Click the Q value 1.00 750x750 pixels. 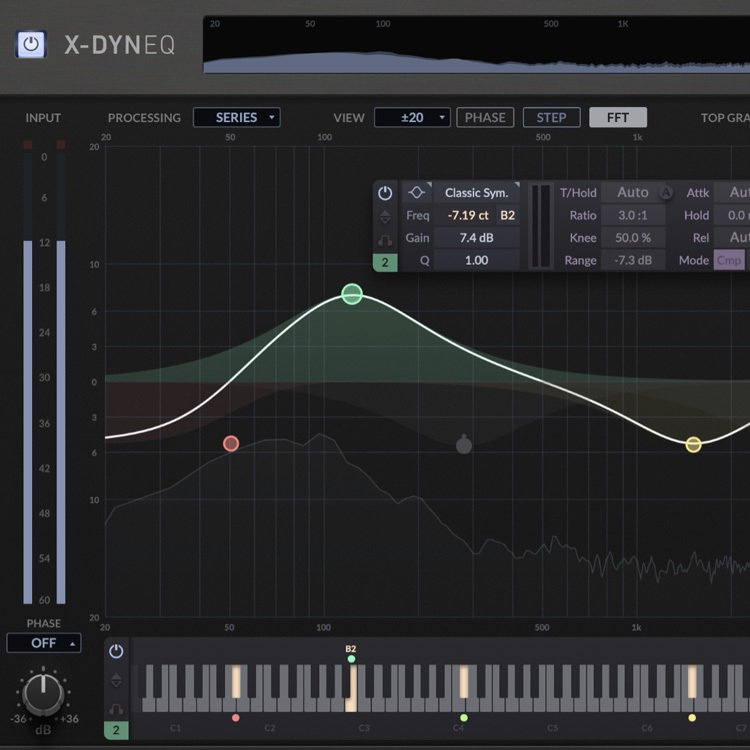click(x=476, y=260)
